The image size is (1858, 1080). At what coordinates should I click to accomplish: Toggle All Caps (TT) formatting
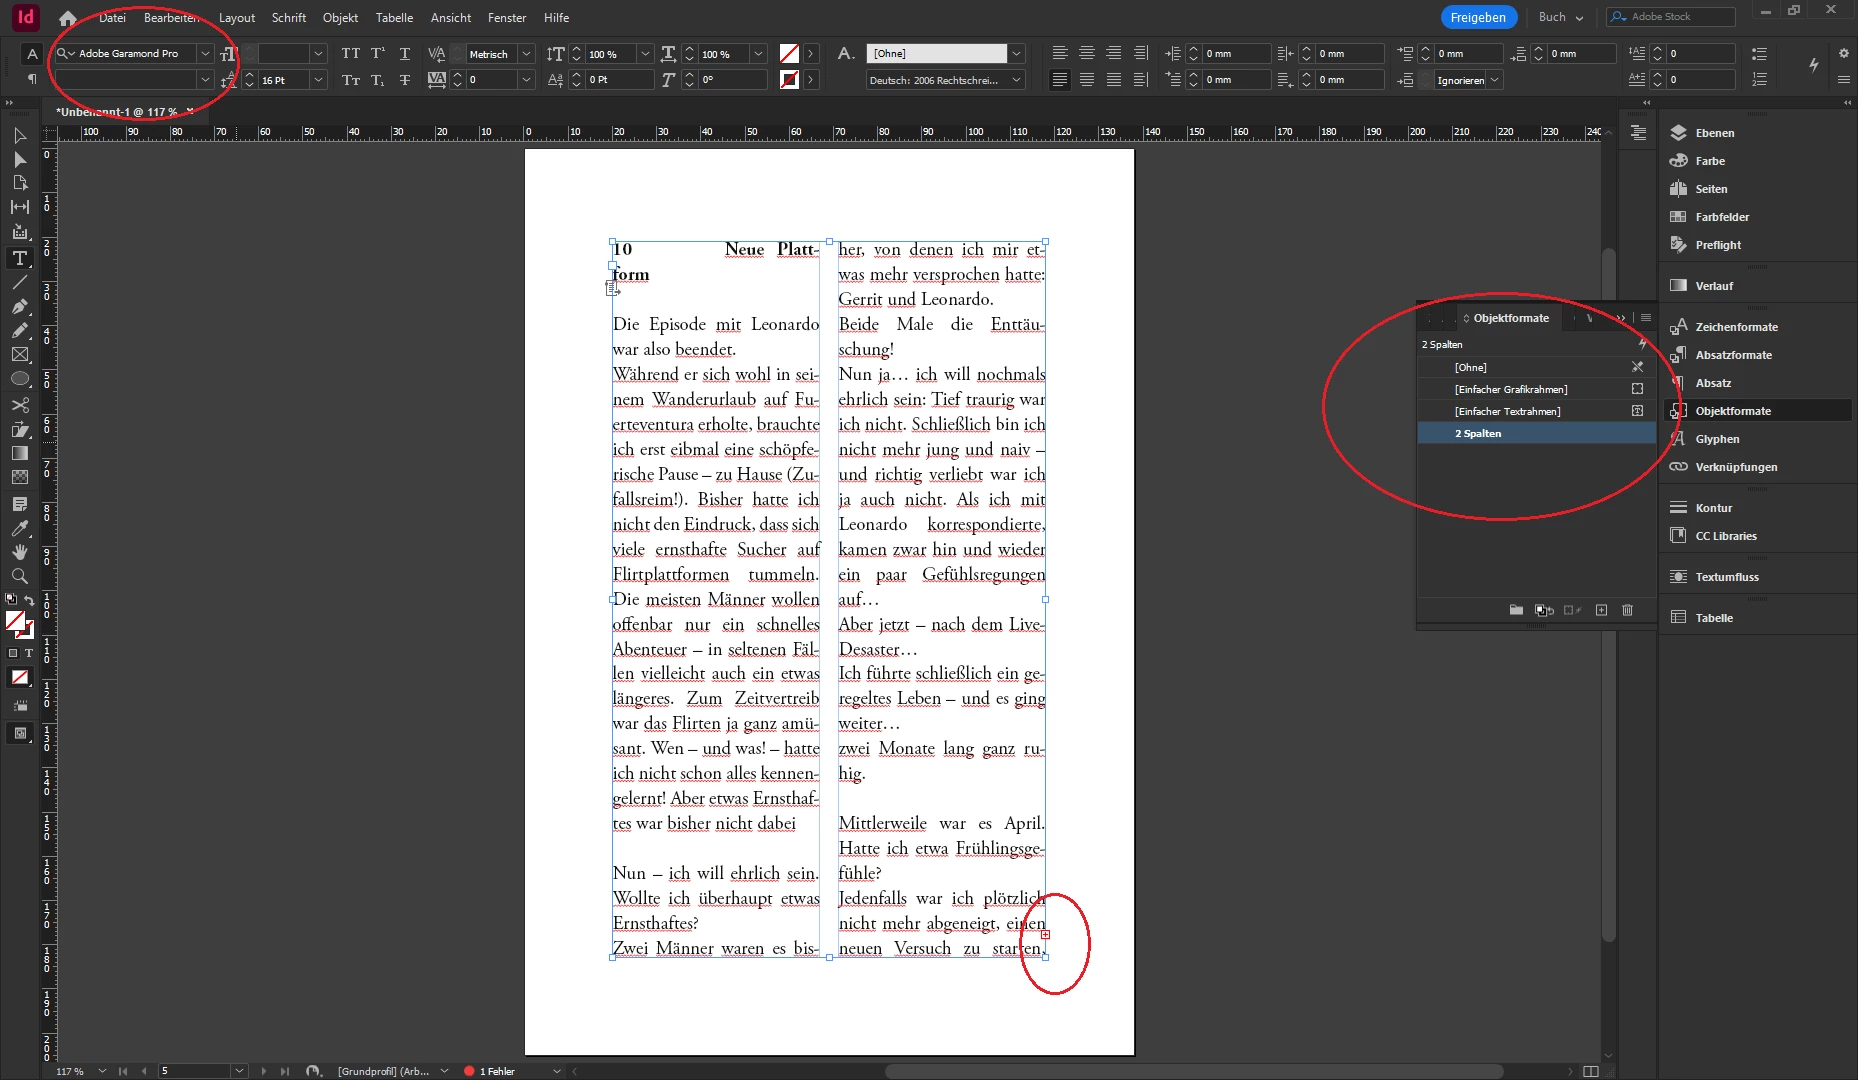tap(350, 54)
